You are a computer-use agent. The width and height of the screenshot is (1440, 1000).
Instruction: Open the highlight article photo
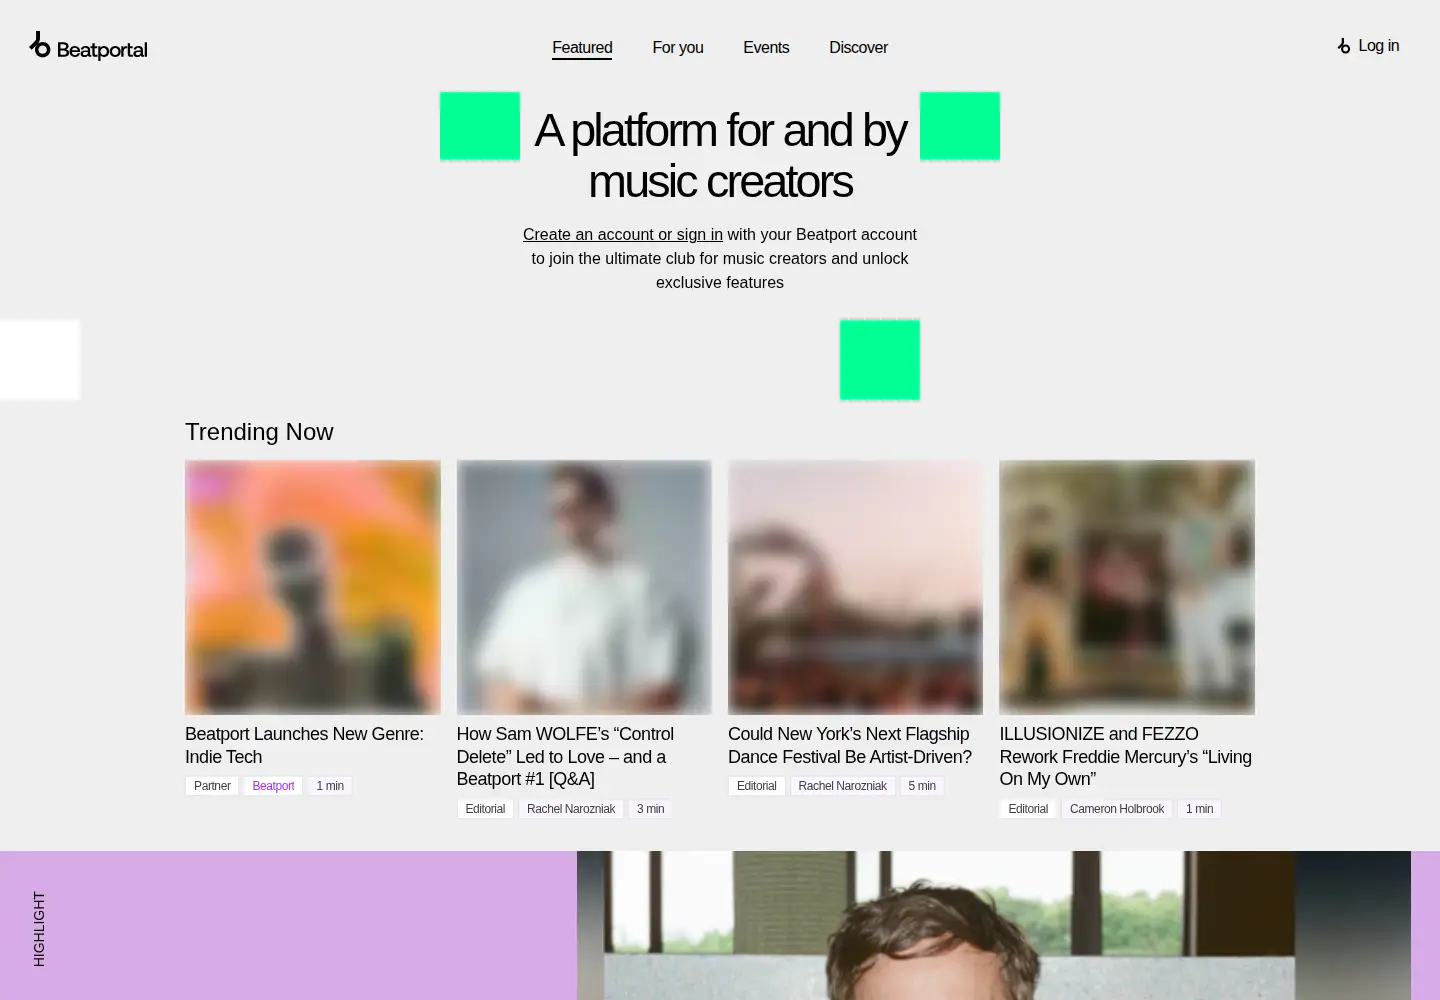pyautogui.click(x=994, y=925)
